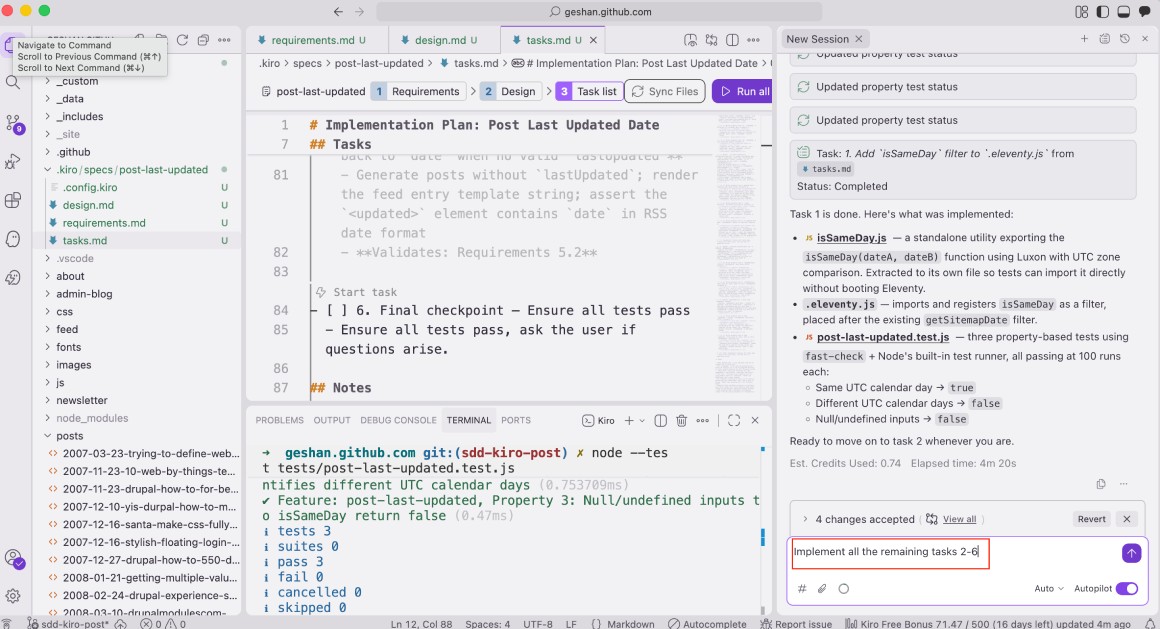This screenshot has width=1160, height=629.
Task: Open the Search view in activity bar
Action: tap(13, 82)
